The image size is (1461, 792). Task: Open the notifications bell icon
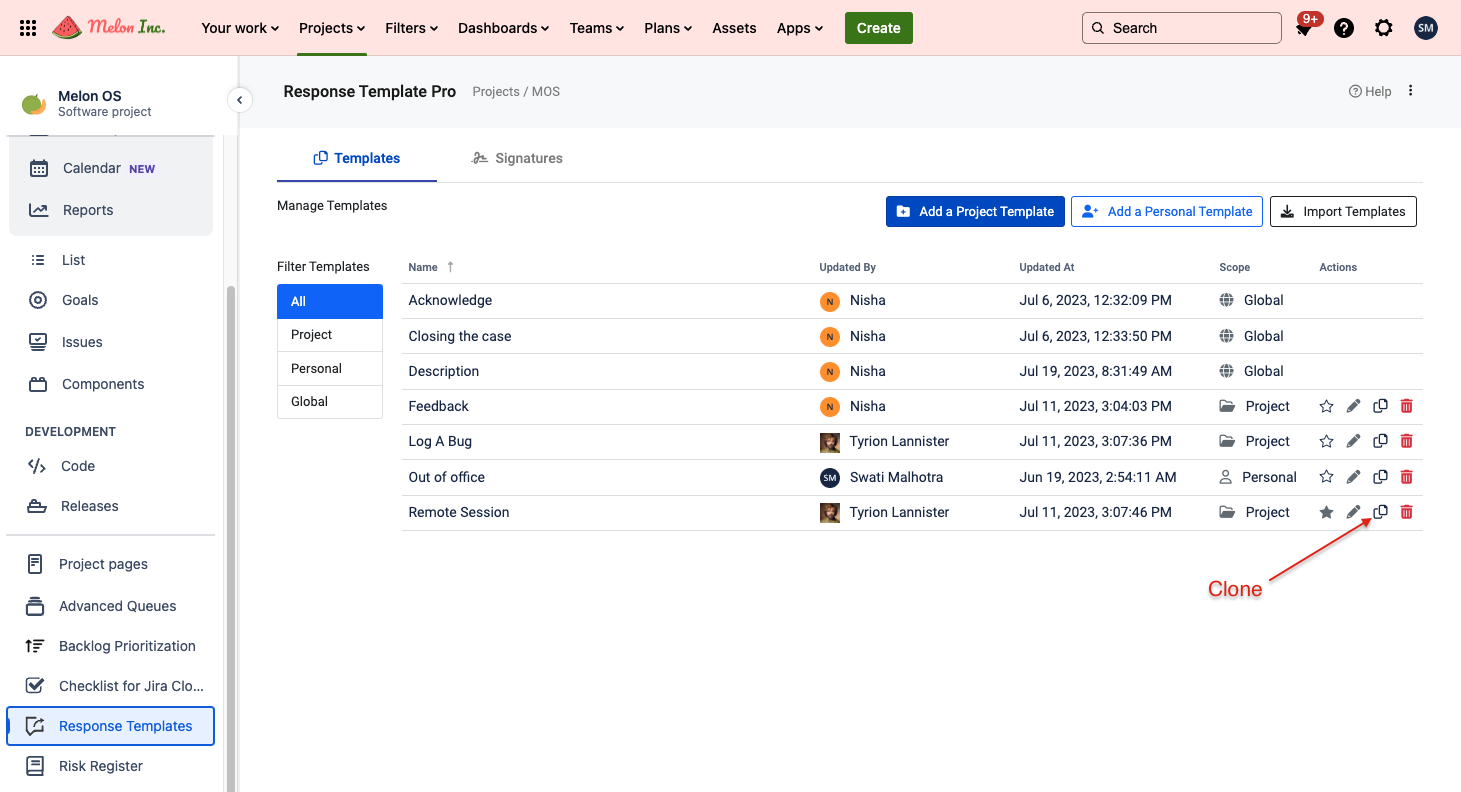click(1303, 29)
